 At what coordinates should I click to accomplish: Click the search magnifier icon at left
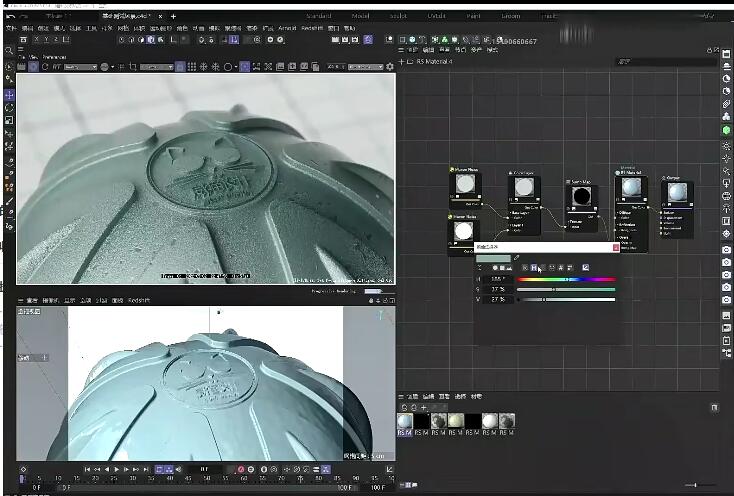pyautogui.click(x=9, y=50)
